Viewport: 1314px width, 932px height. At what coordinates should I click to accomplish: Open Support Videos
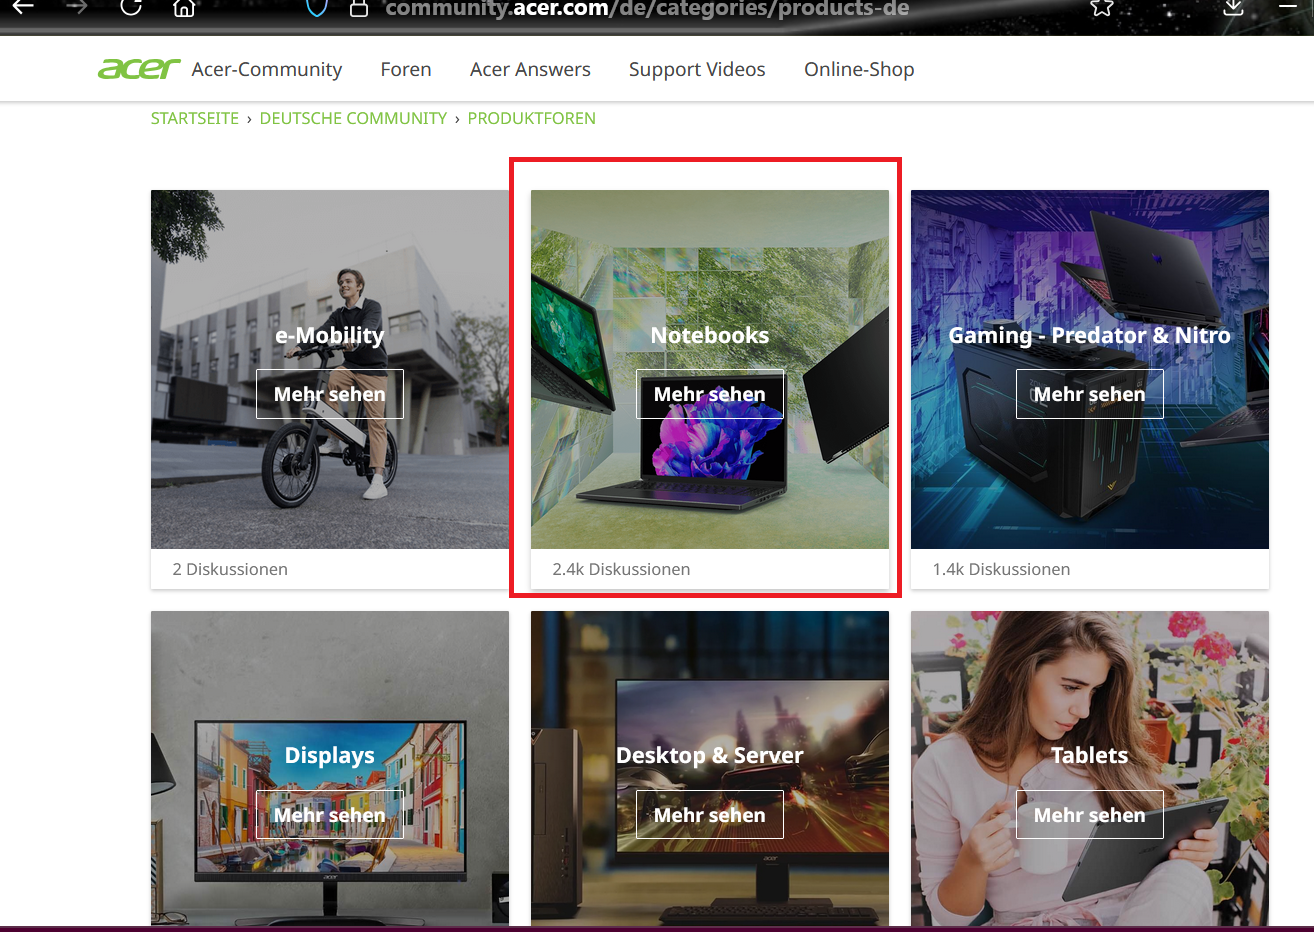697,69
